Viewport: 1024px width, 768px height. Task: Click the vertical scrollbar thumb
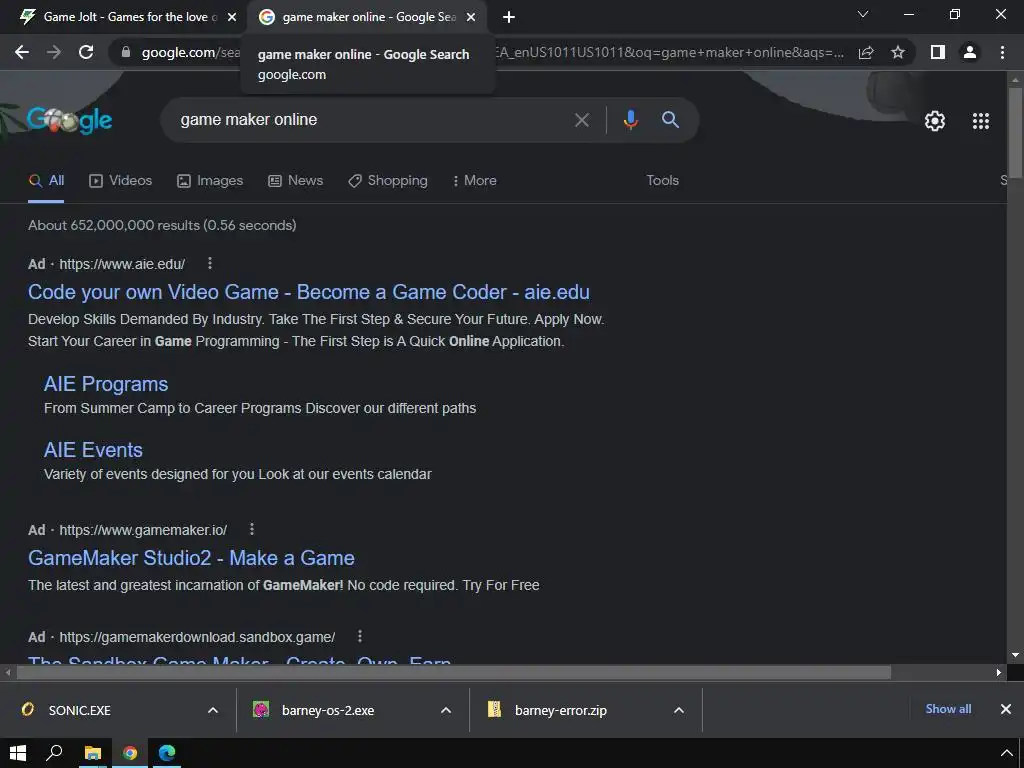[1015, 131]
